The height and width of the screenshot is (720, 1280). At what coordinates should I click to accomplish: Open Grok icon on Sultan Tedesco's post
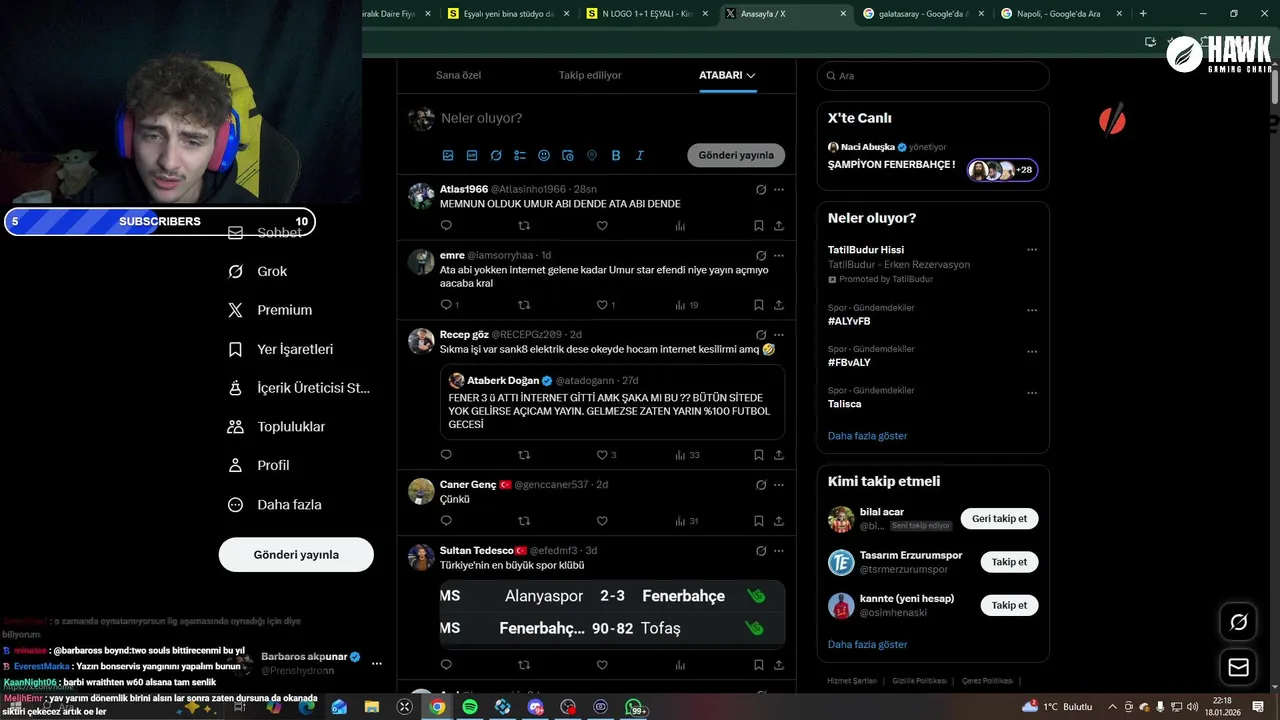761,550
